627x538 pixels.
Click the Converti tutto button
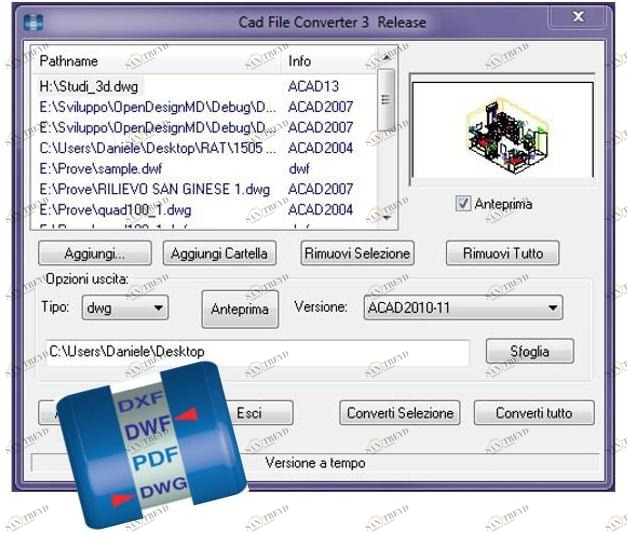tap(534, 413)
